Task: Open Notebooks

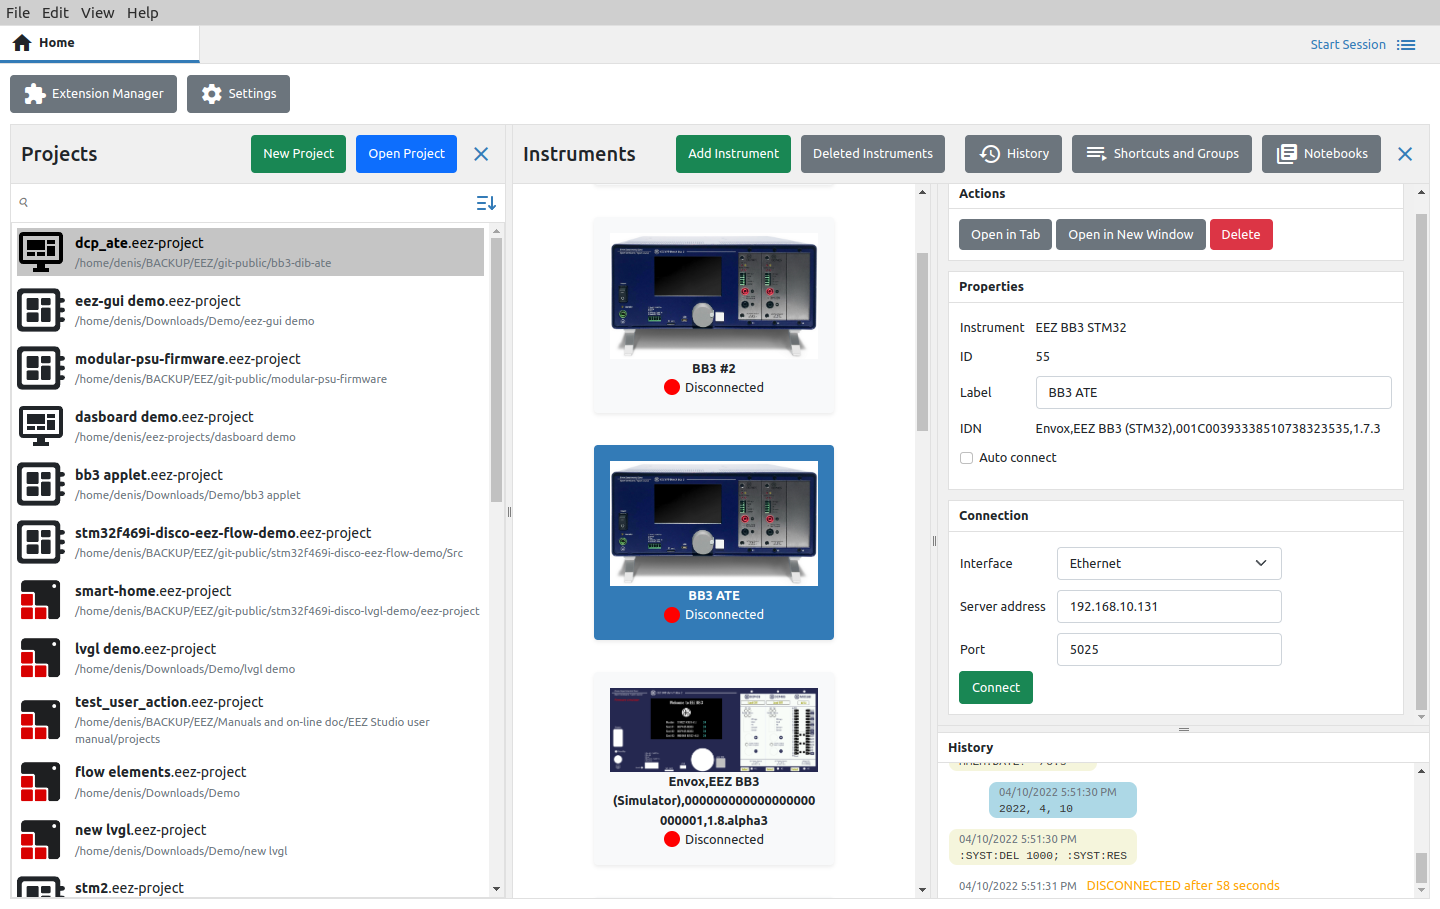Action: click(x=1321, y=154)
